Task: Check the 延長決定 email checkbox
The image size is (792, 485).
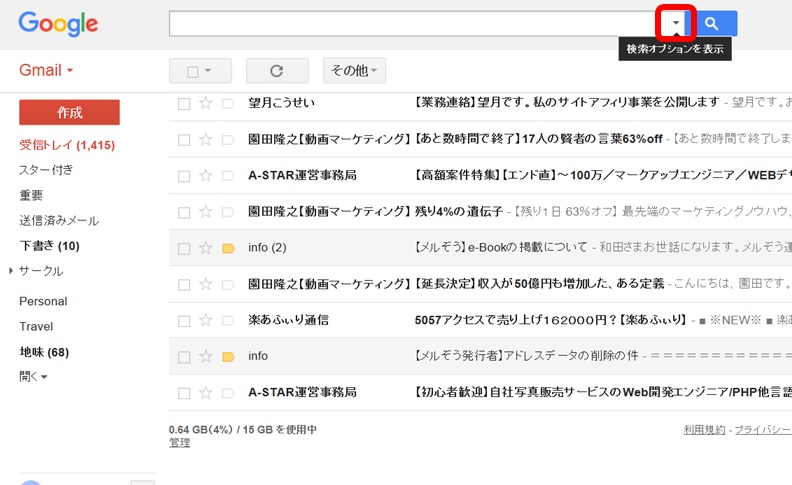Action: coord(184,285)
